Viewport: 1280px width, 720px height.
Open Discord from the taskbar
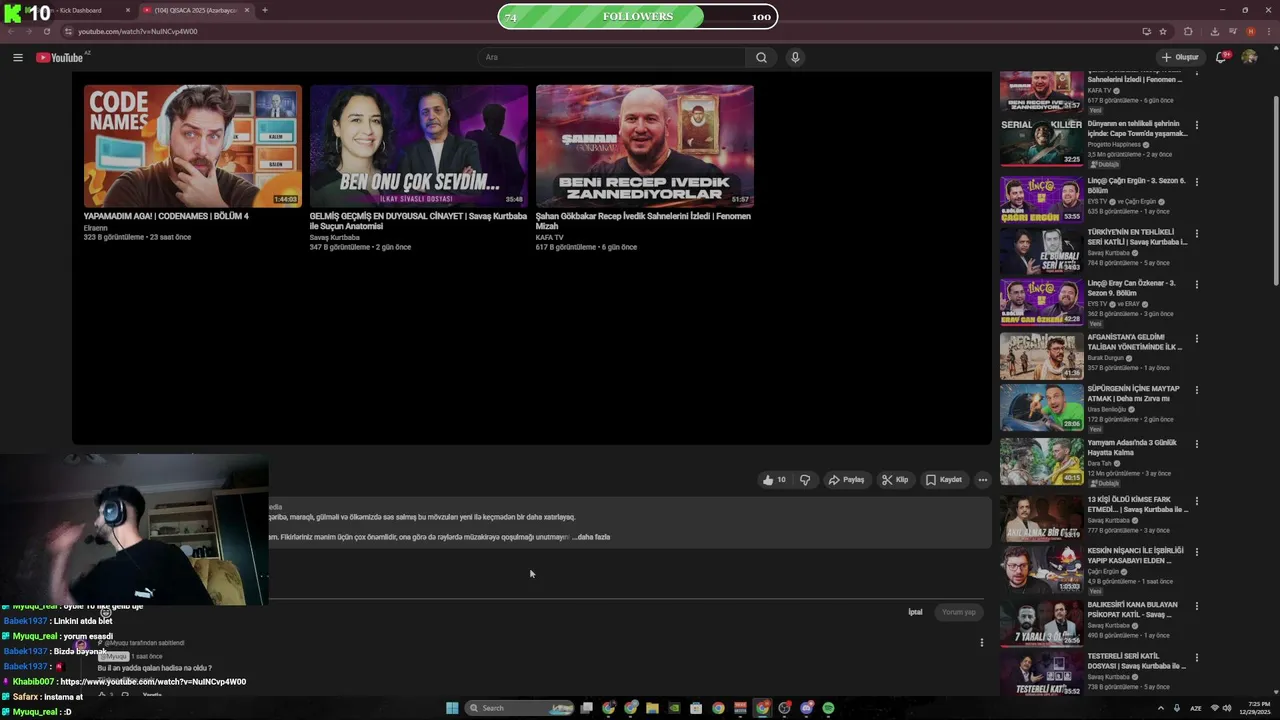click(806, 708)
